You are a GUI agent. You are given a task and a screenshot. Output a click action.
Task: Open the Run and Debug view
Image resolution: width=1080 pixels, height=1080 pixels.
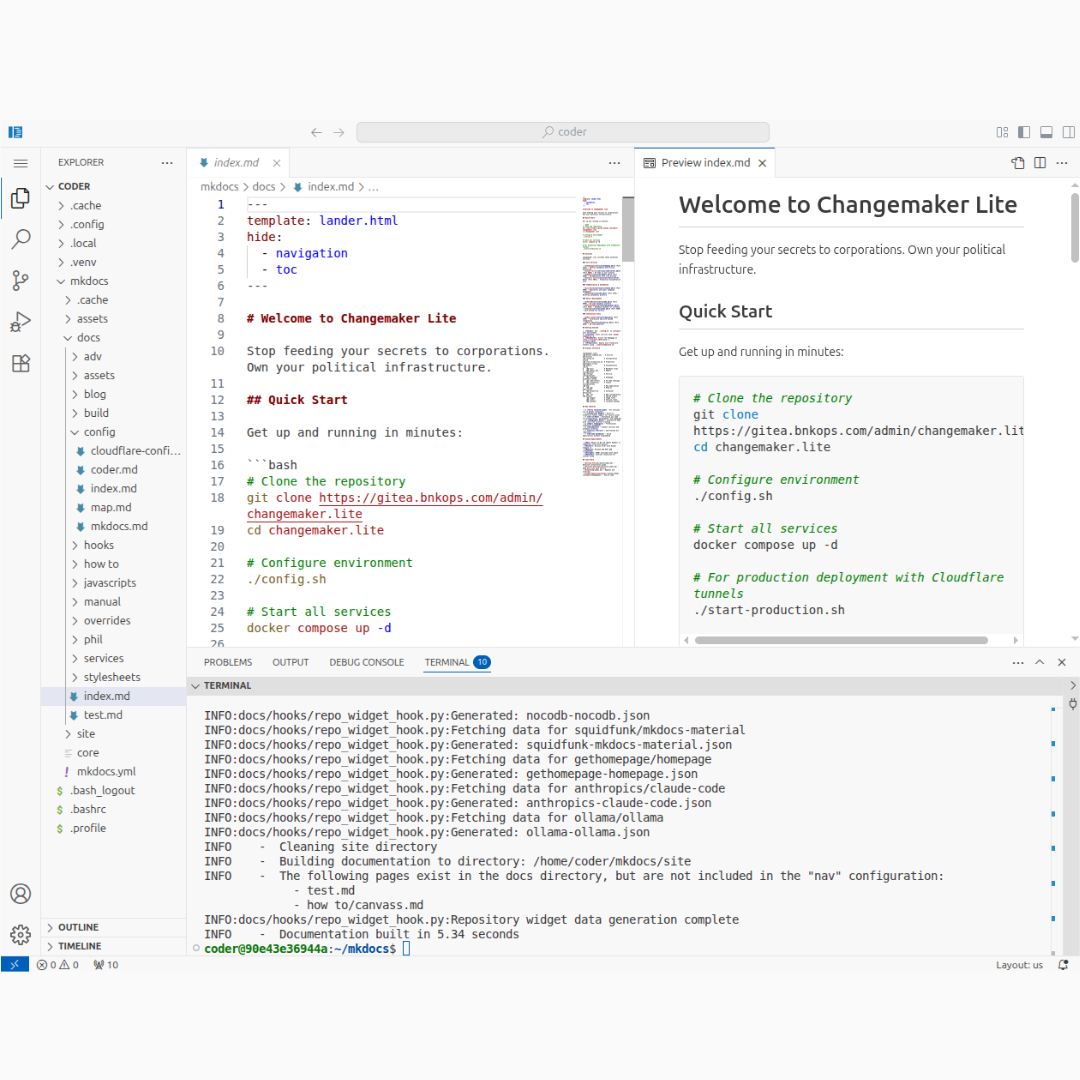(x=20, y=322)
